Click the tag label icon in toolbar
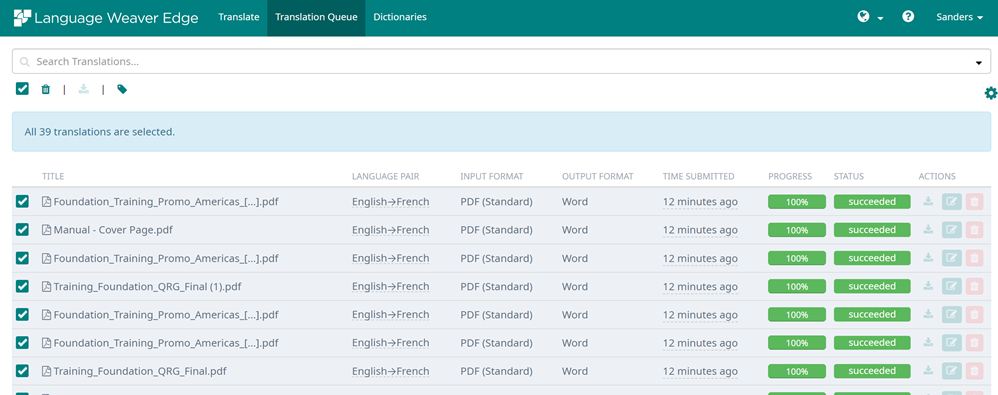The width and height of the screenshot is (998, 395). (122, 90)
